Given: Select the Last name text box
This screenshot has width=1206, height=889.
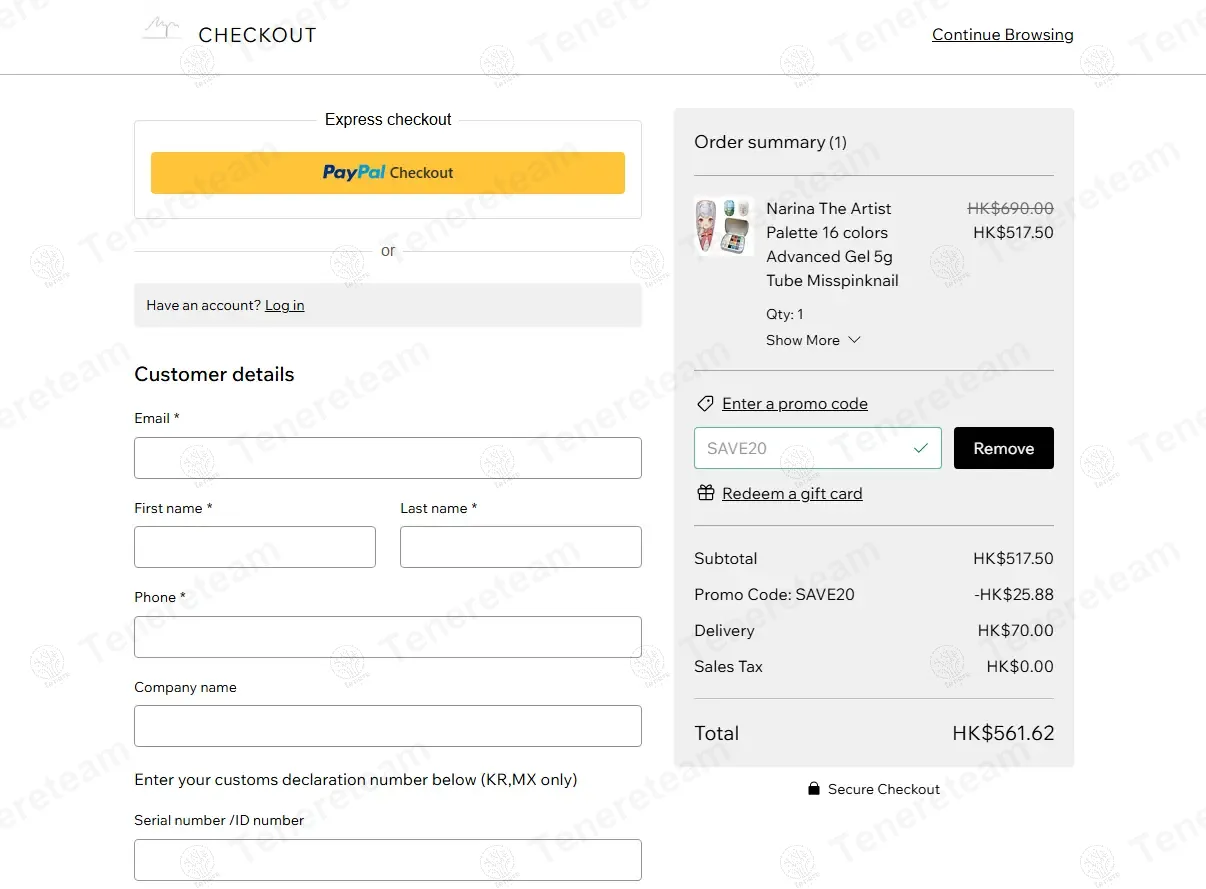Looking at the screenshot, I should (520, 547).
